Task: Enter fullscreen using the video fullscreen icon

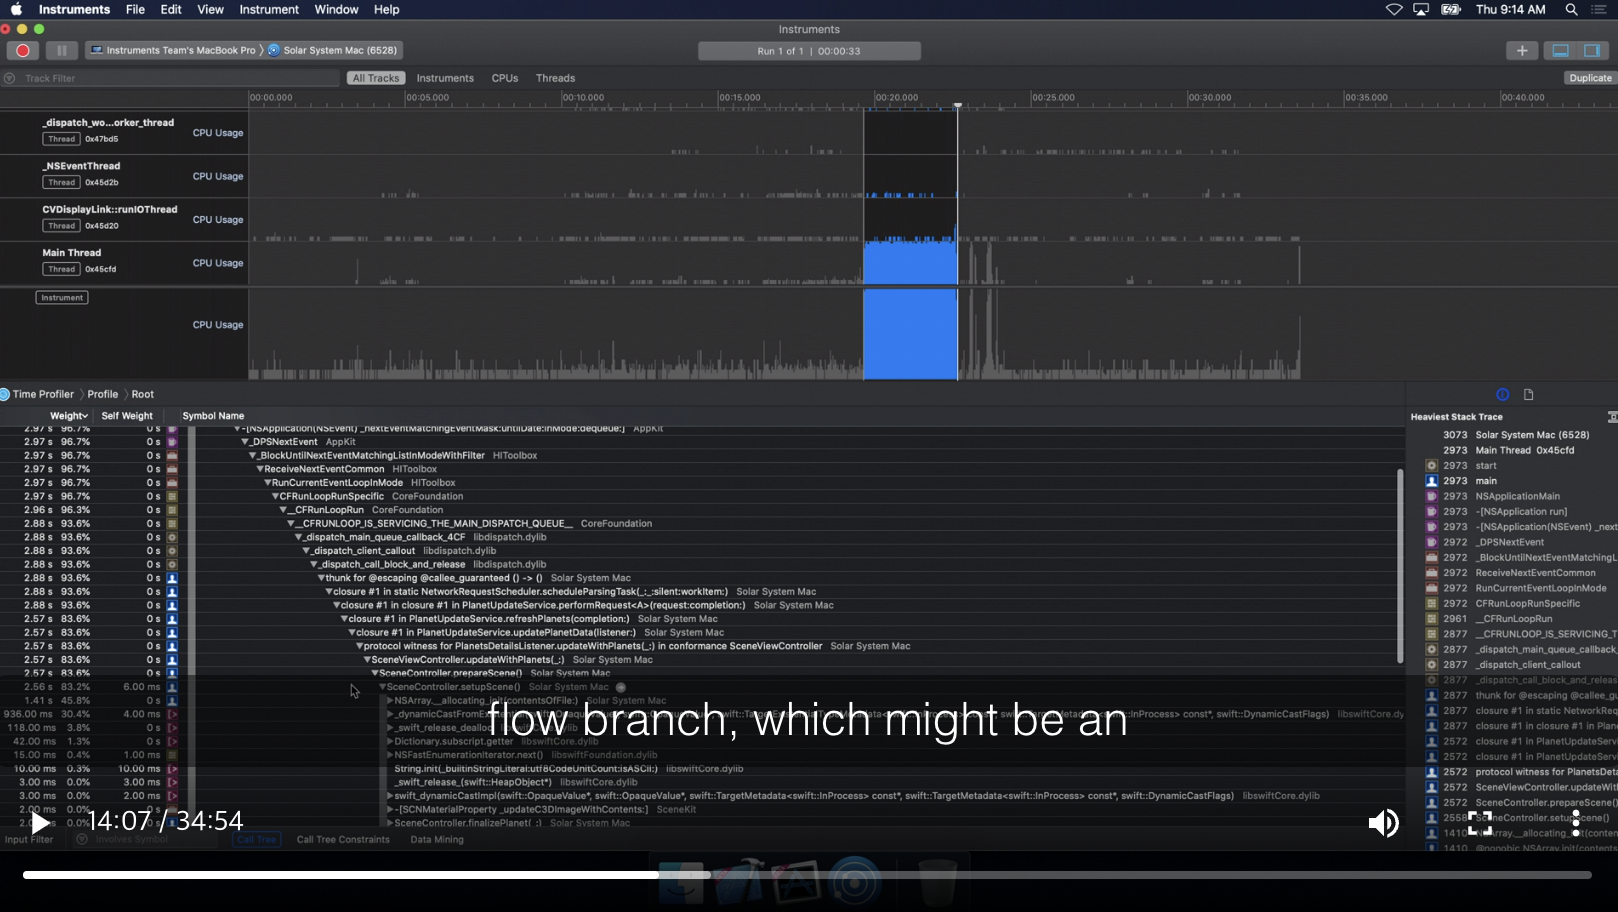Action: click(x=1480, y=823)
